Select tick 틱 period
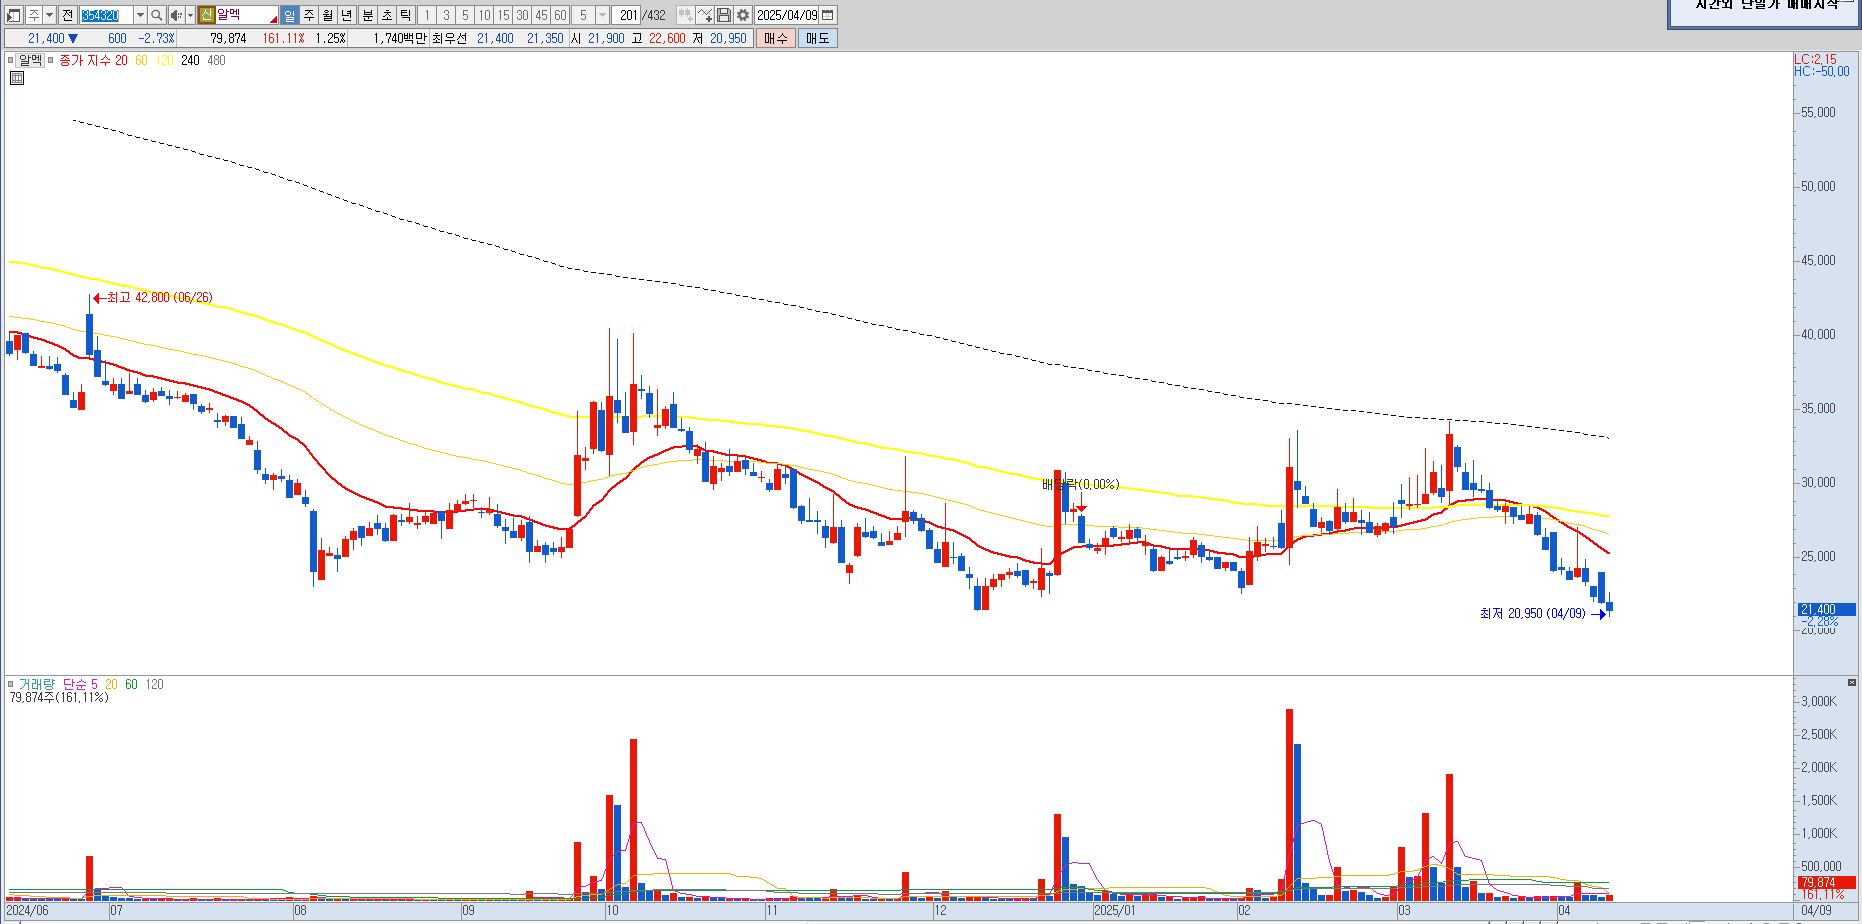 click(405, 15)
